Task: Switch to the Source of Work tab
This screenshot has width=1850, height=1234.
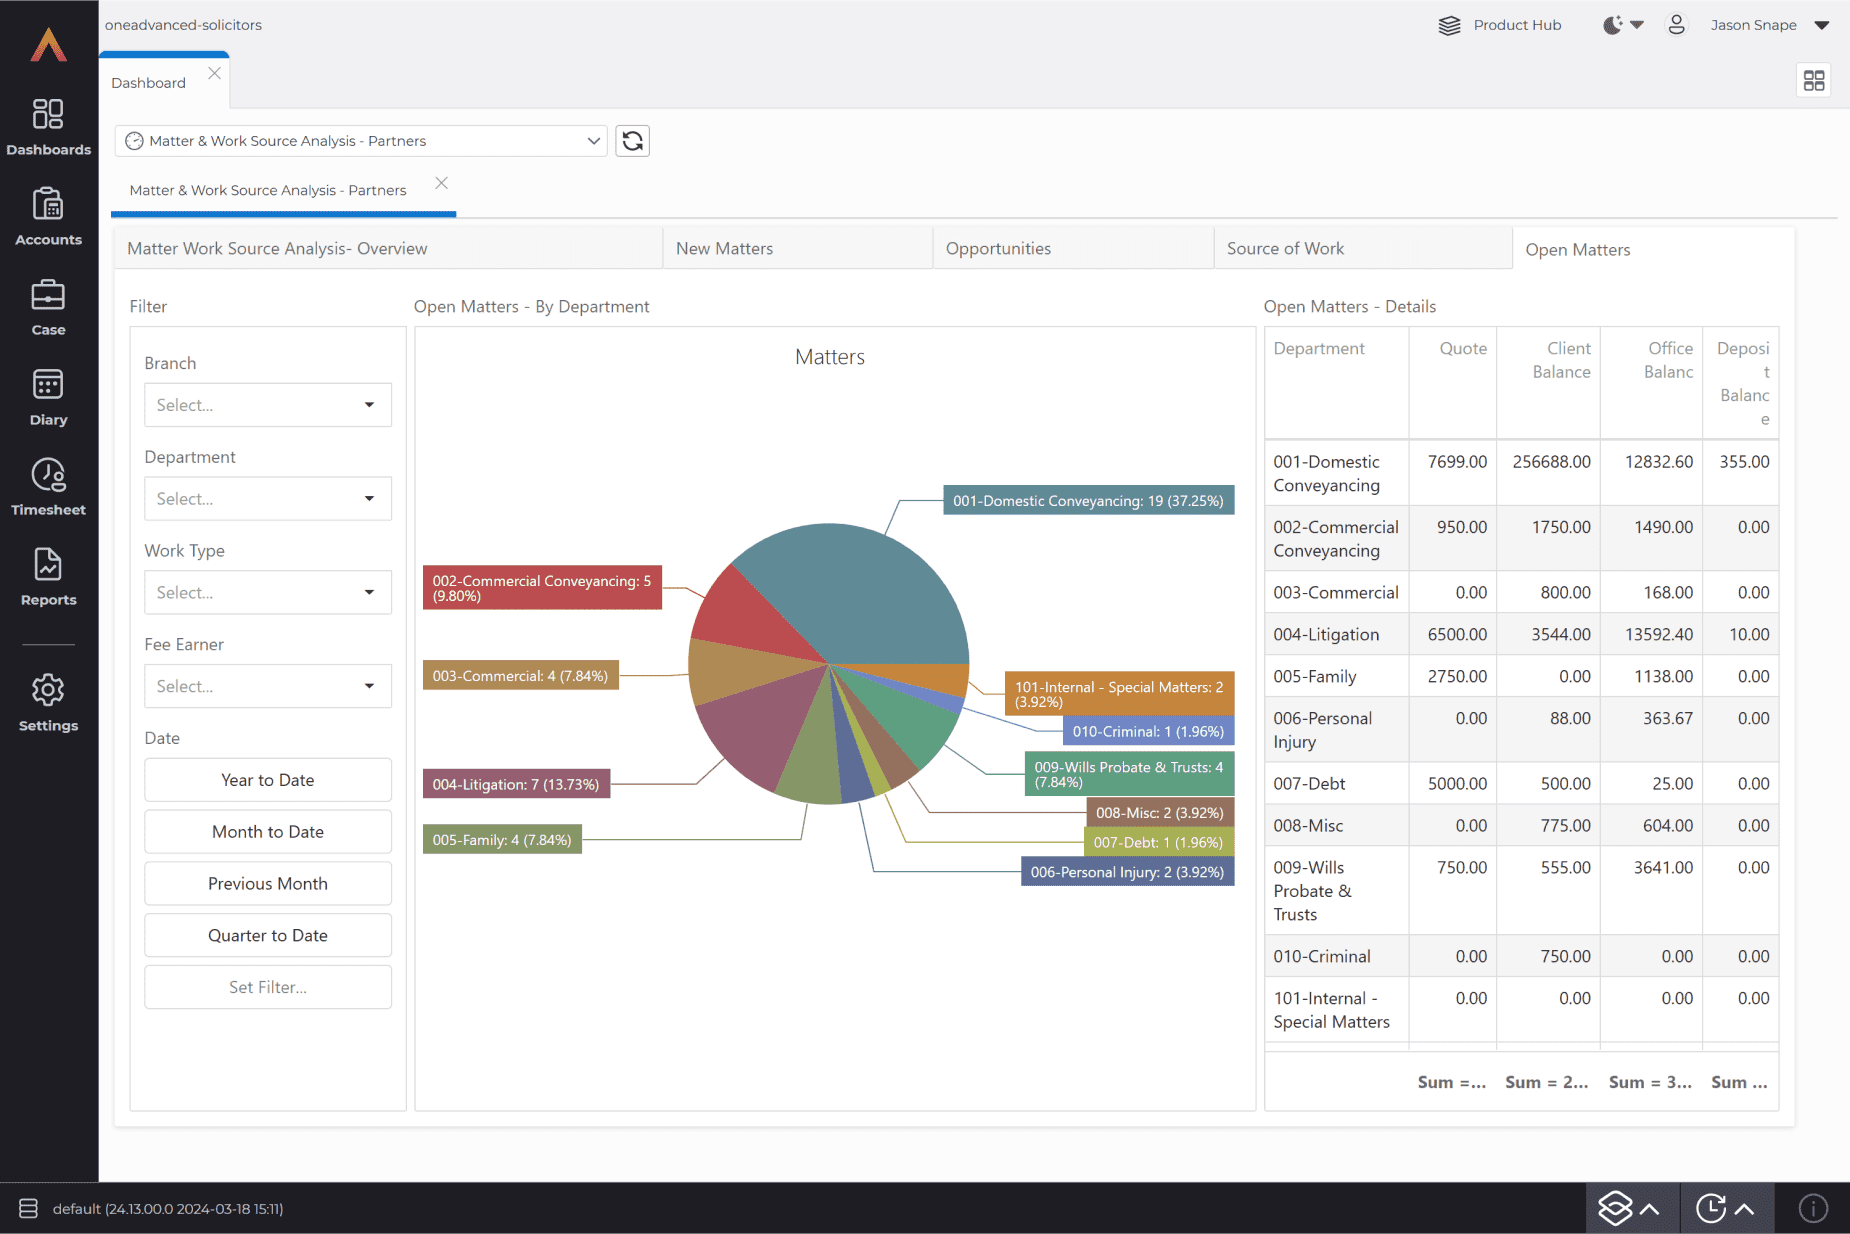Action: (x=1361, y=249)
